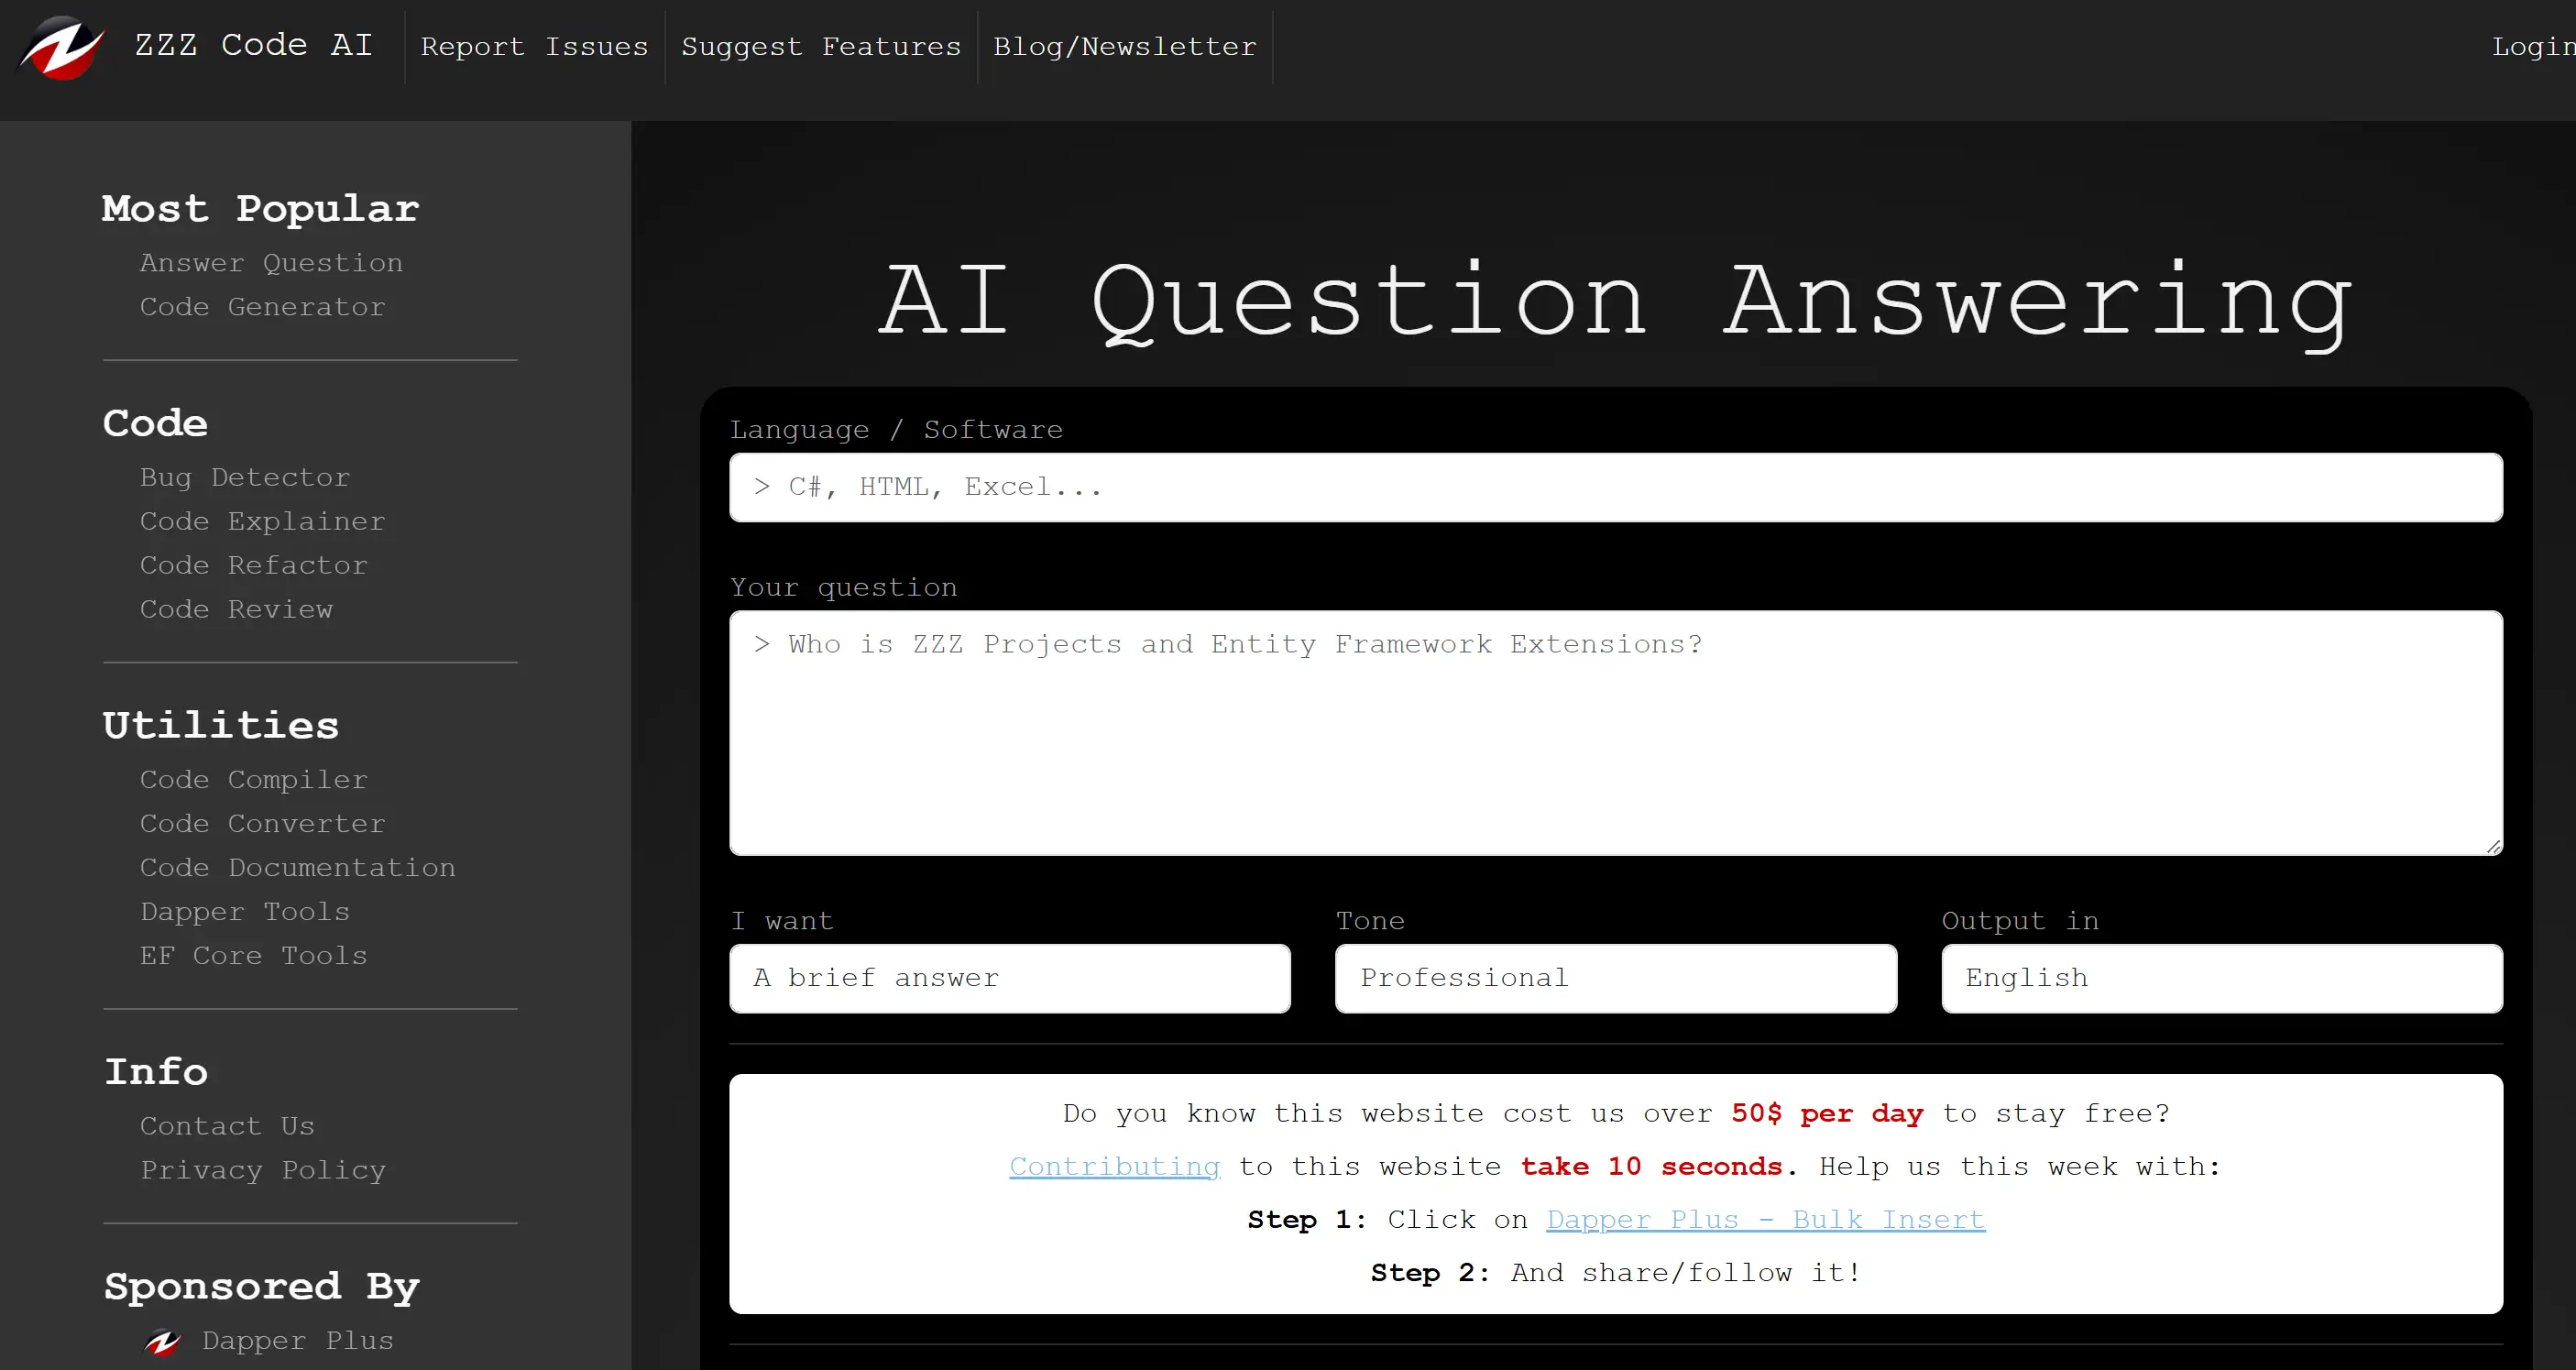Click inside the Your question text area
Viewport: 2576px width, 1370px height.
[x=1616, y=733]
